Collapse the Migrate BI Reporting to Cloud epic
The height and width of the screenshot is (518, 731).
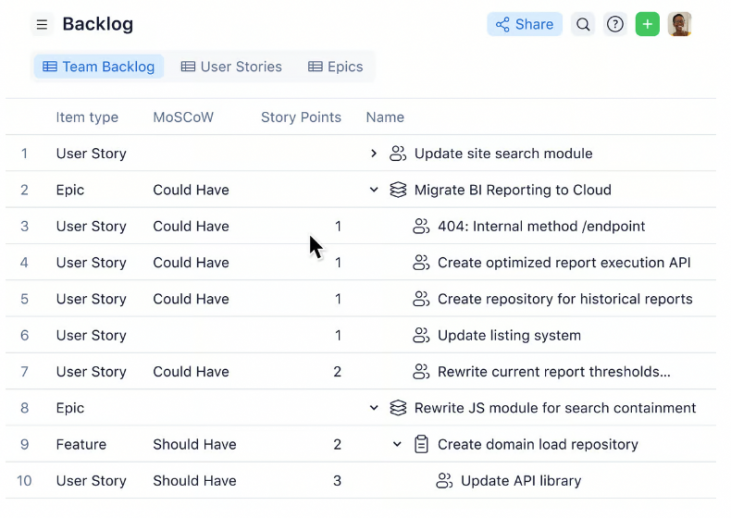click(373, 190)
